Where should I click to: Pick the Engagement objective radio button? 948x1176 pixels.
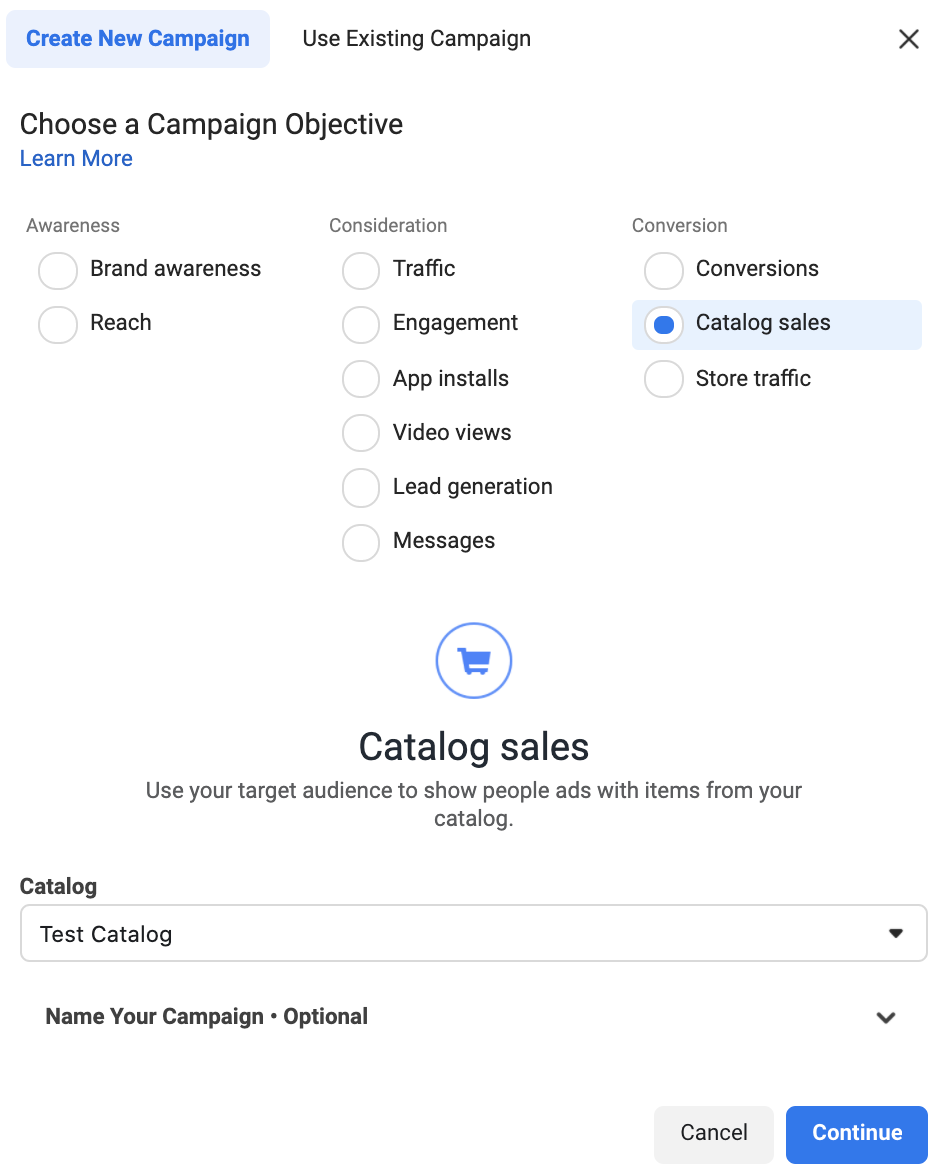click(361, 324)
